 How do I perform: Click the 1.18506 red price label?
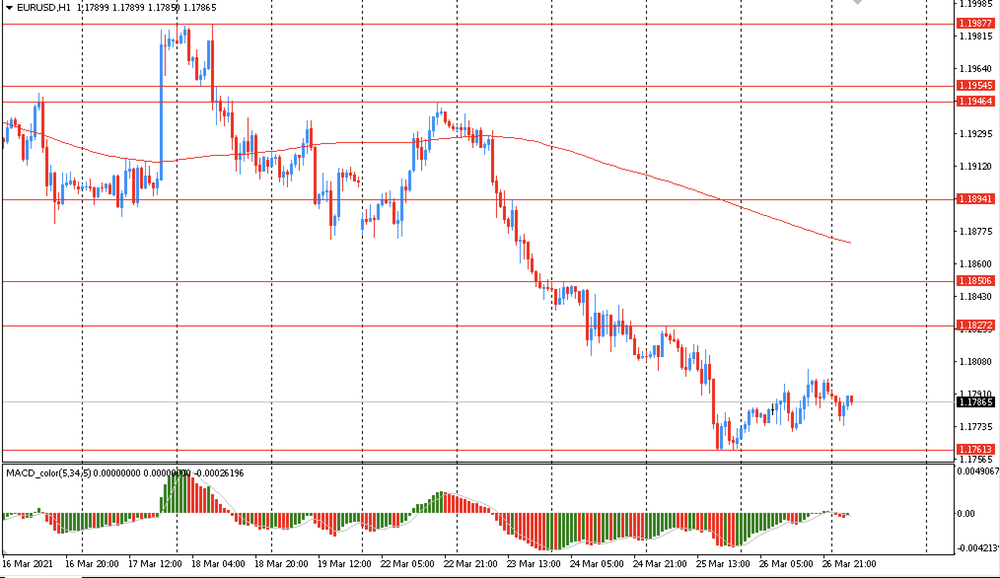pyautogui.click(x=976, y=281)
